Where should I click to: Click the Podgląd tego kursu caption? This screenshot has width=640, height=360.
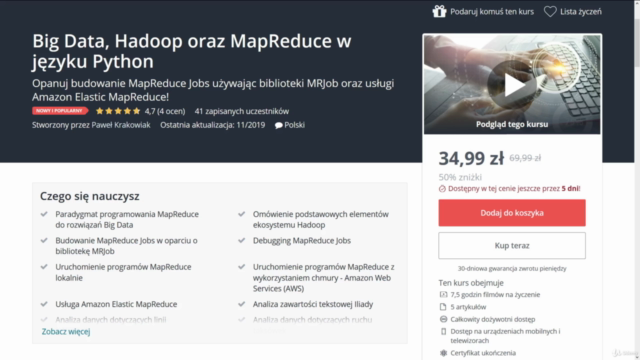tap(512, 124)
